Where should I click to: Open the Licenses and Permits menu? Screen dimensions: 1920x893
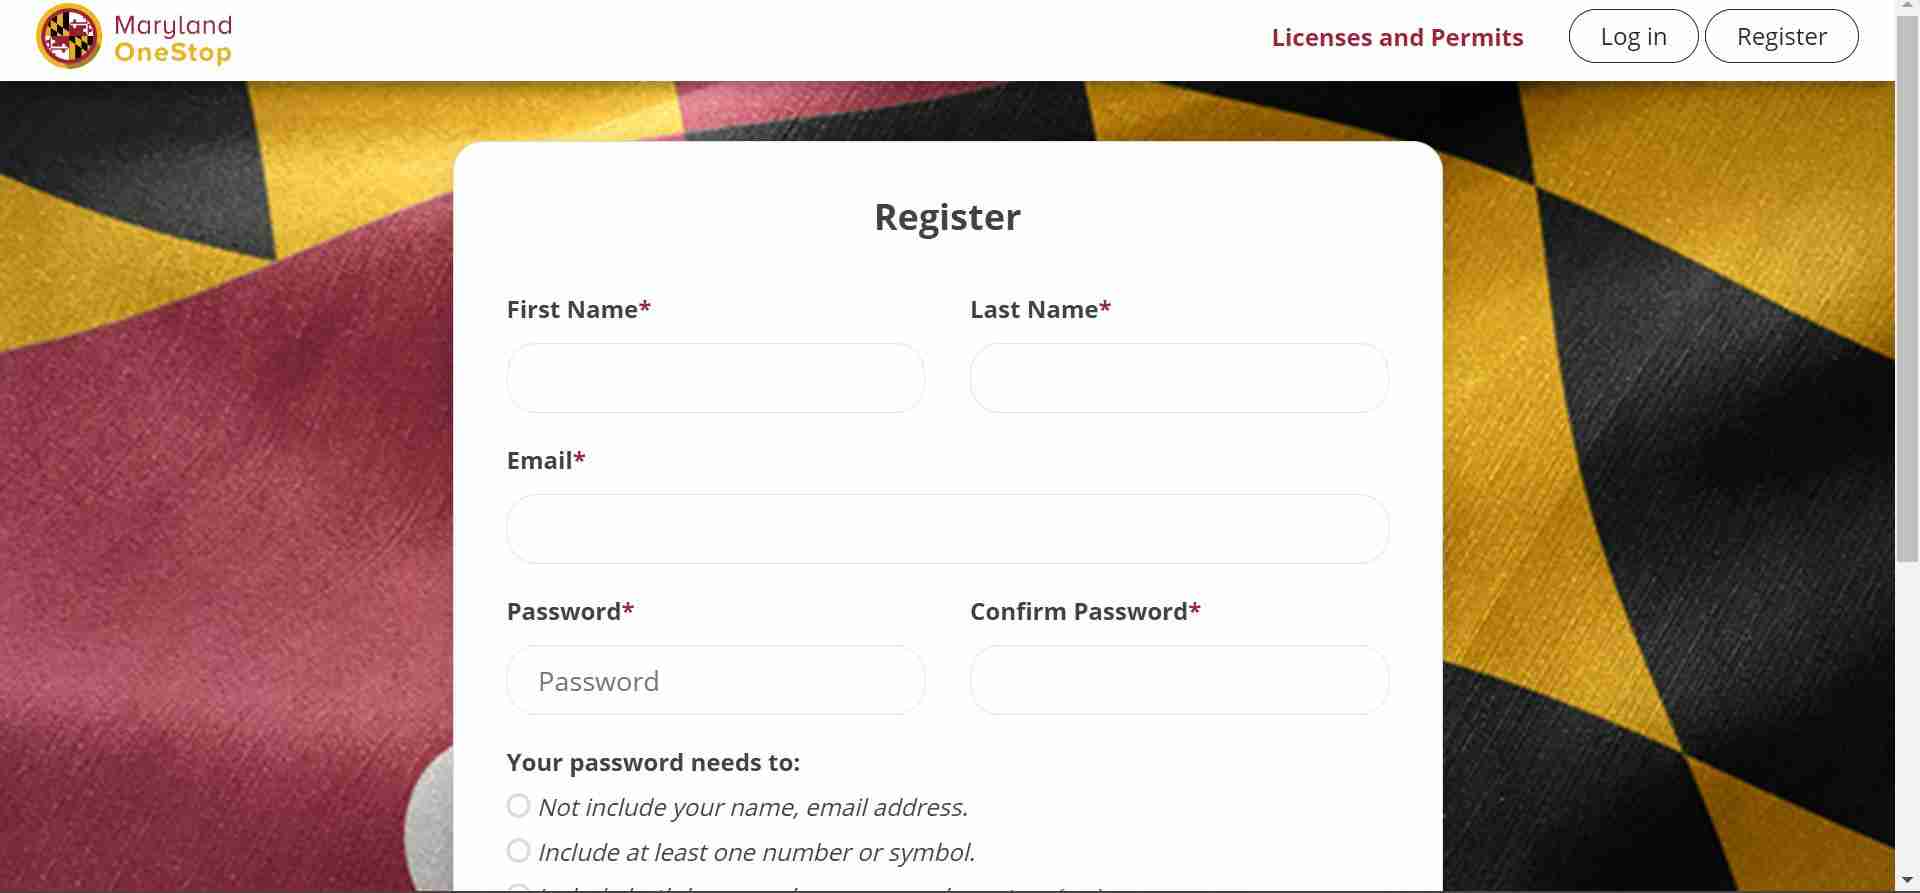point(1397,38)
